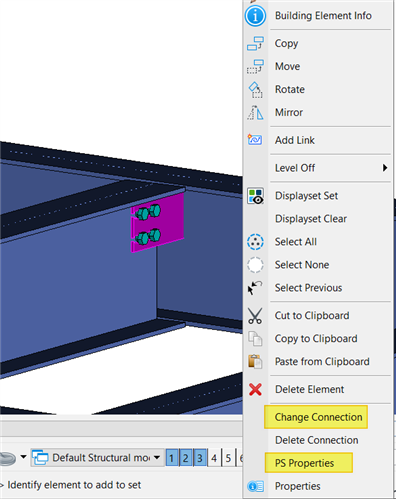The image size is (396, 499).
Task: Open PS Properties from context menu
Action: pyautogui.click(x=304, y=463)
